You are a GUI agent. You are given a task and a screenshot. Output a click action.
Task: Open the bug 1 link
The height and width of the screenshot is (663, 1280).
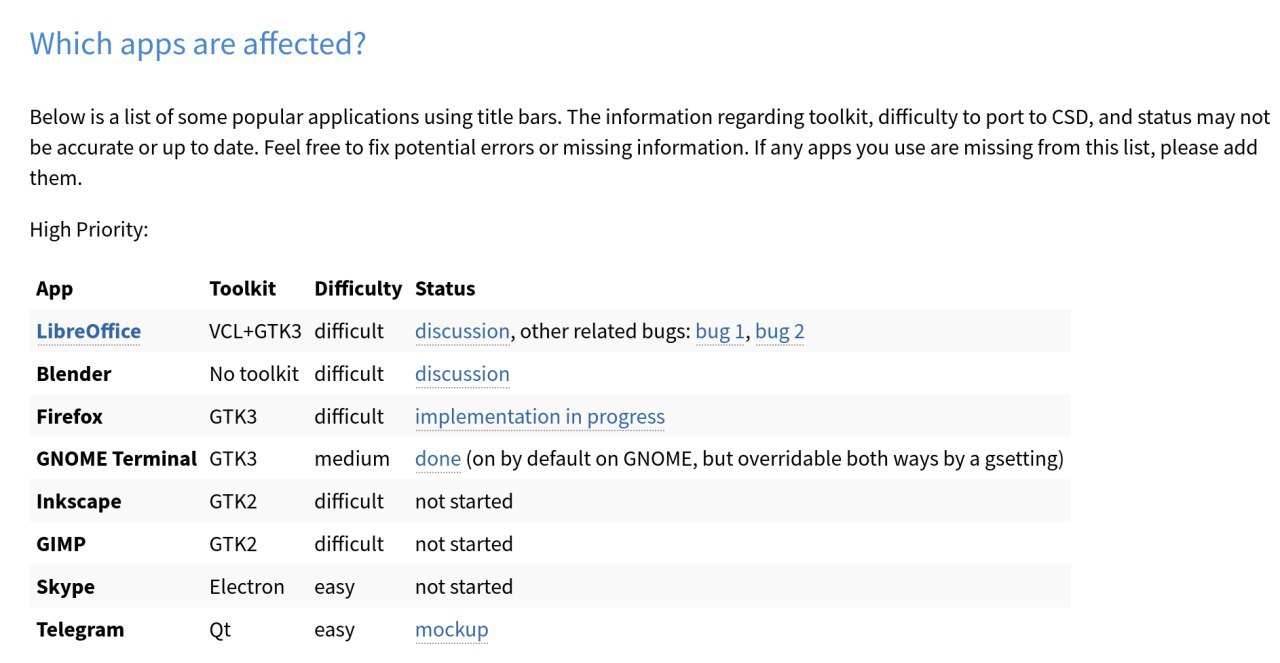[720, 331]
